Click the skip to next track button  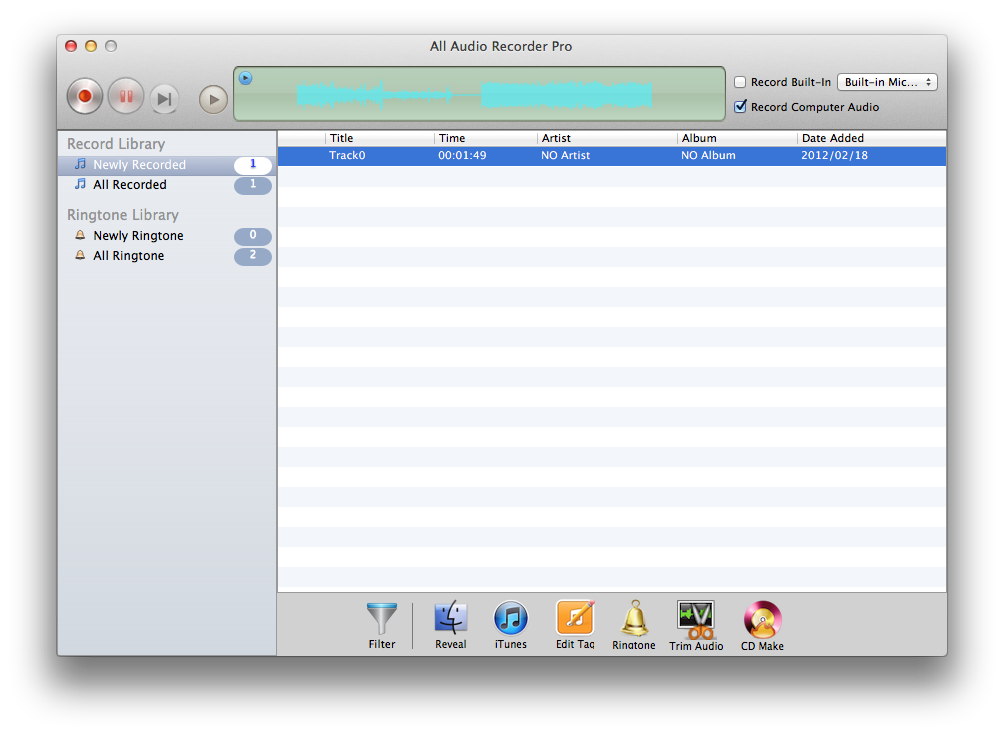(x=165, y=99)
